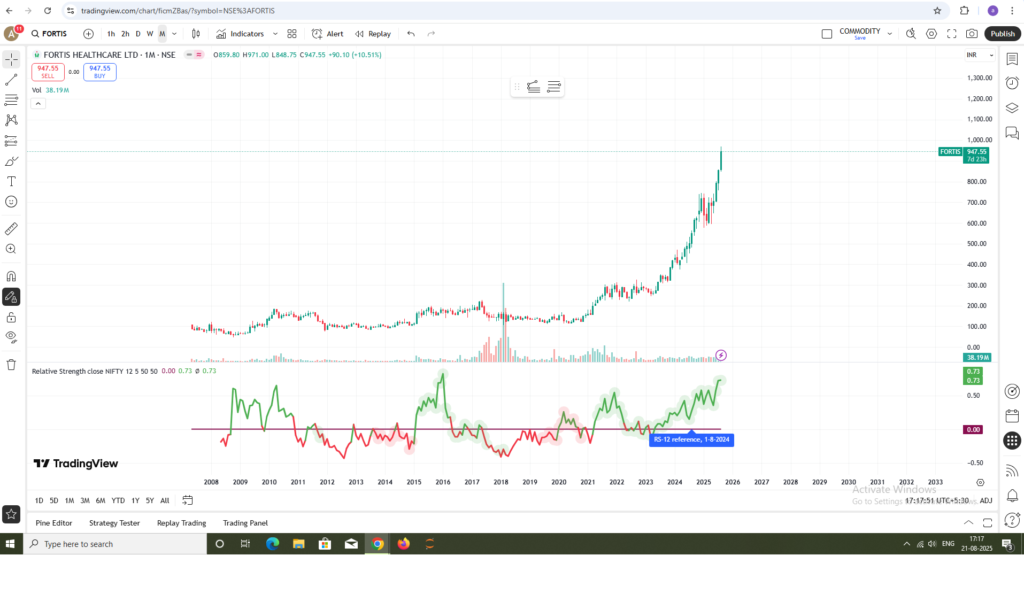Open the Indicators dialog
The image size is (1024, 594).
tap(240, 34)
